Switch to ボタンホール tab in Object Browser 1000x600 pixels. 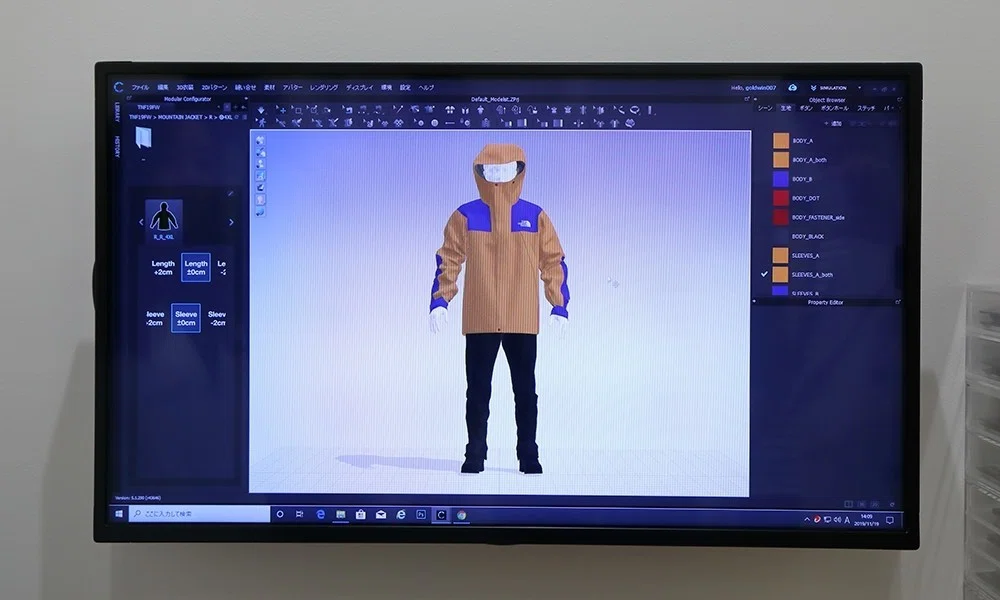click(834, 108)
